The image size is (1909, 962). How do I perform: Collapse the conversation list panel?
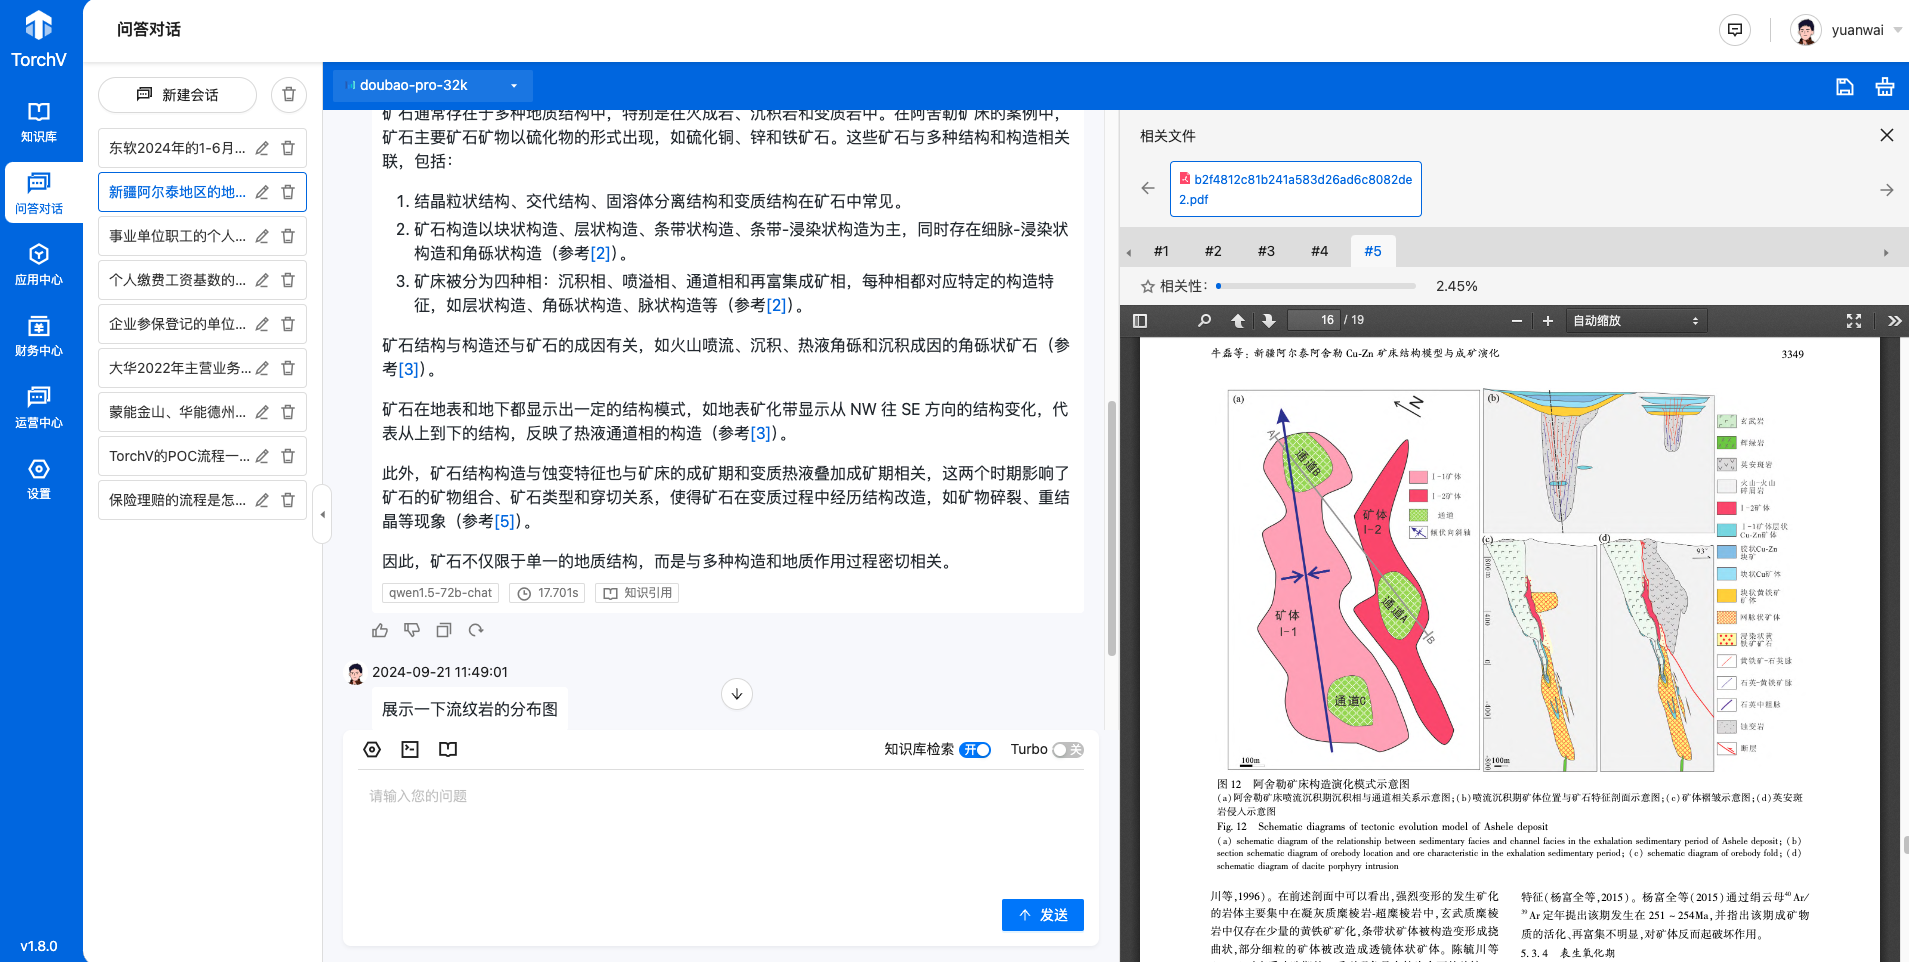pyautogui.click(x=322, y=514)
